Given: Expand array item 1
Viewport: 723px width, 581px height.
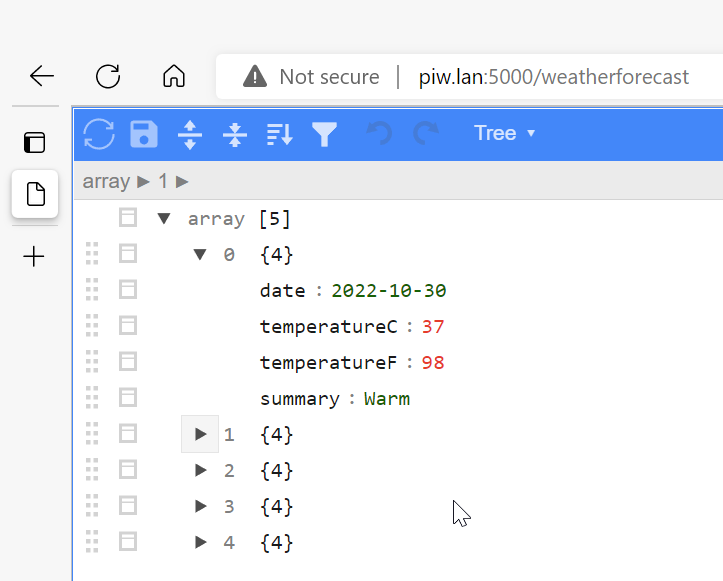Looking at the screenshot, I should point(200,435).
